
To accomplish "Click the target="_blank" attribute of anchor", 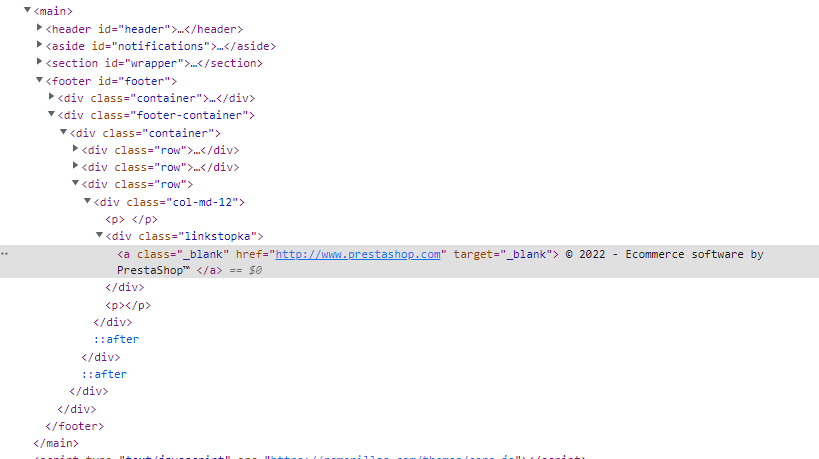I will [502, 254].
